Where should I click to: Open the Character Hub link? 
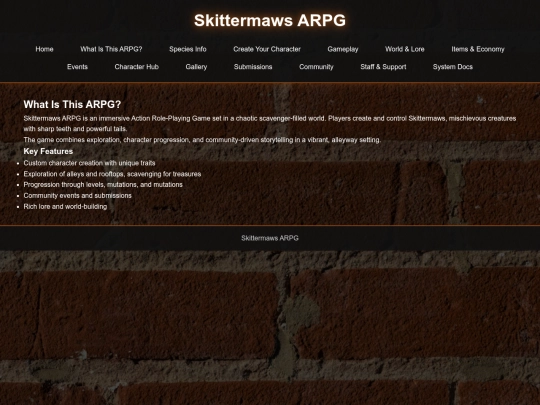coord(136,67)
